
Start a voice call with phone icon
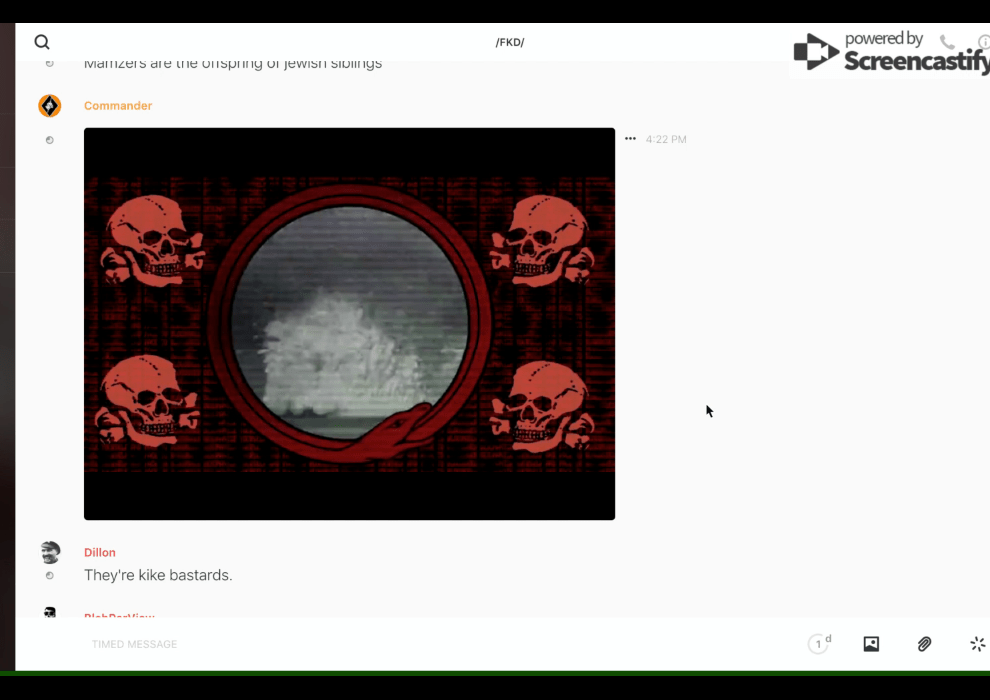(947, 42)
